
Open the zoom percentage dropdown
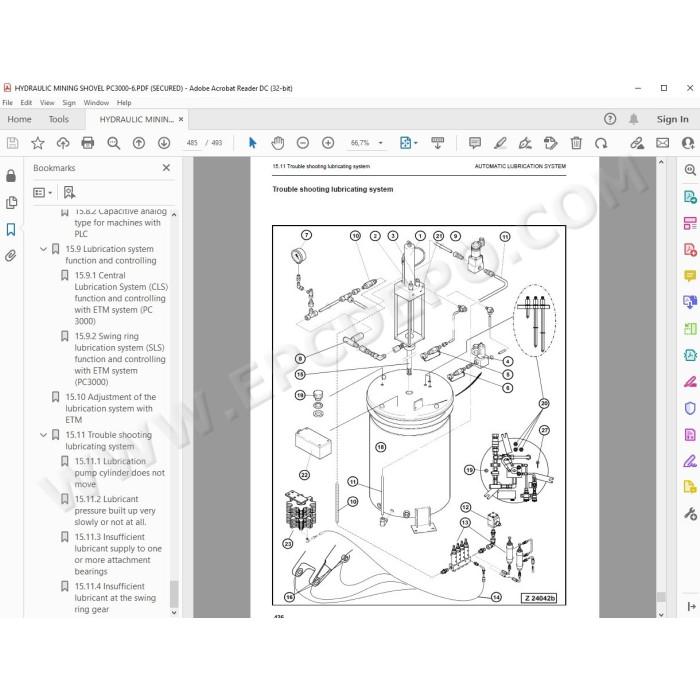(381, 143)
